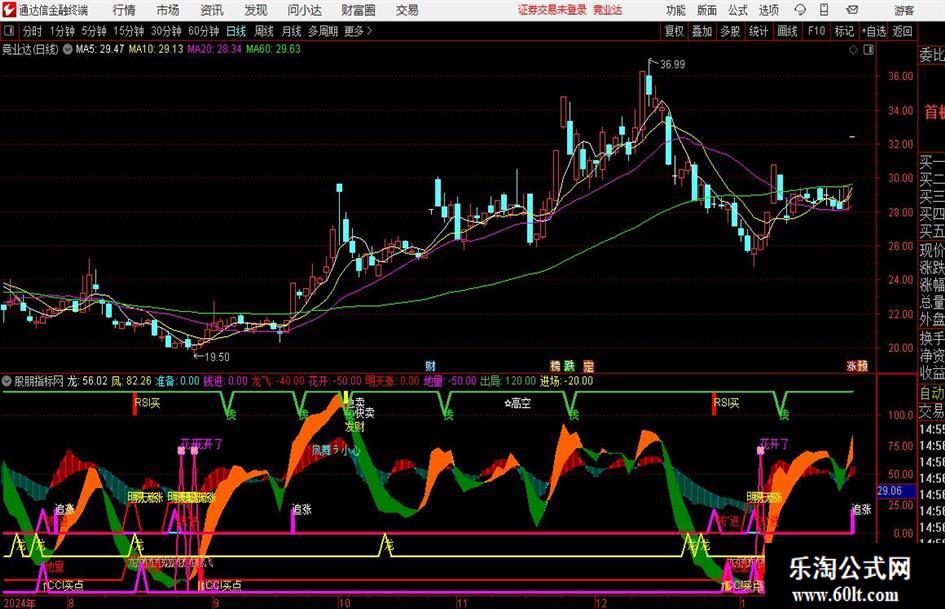Click the mobile phone icon in title bar
Screen dimensions: 945x609
824,10
